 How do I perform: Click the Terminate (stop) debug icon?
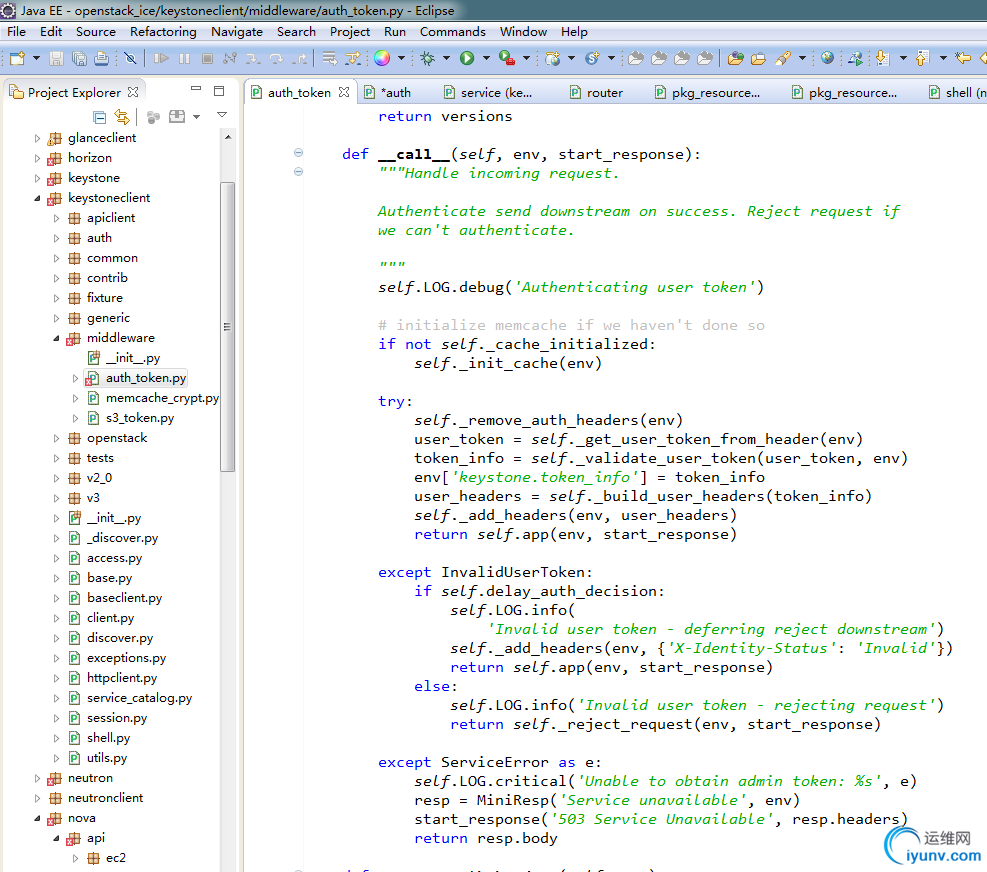point(207,59)
